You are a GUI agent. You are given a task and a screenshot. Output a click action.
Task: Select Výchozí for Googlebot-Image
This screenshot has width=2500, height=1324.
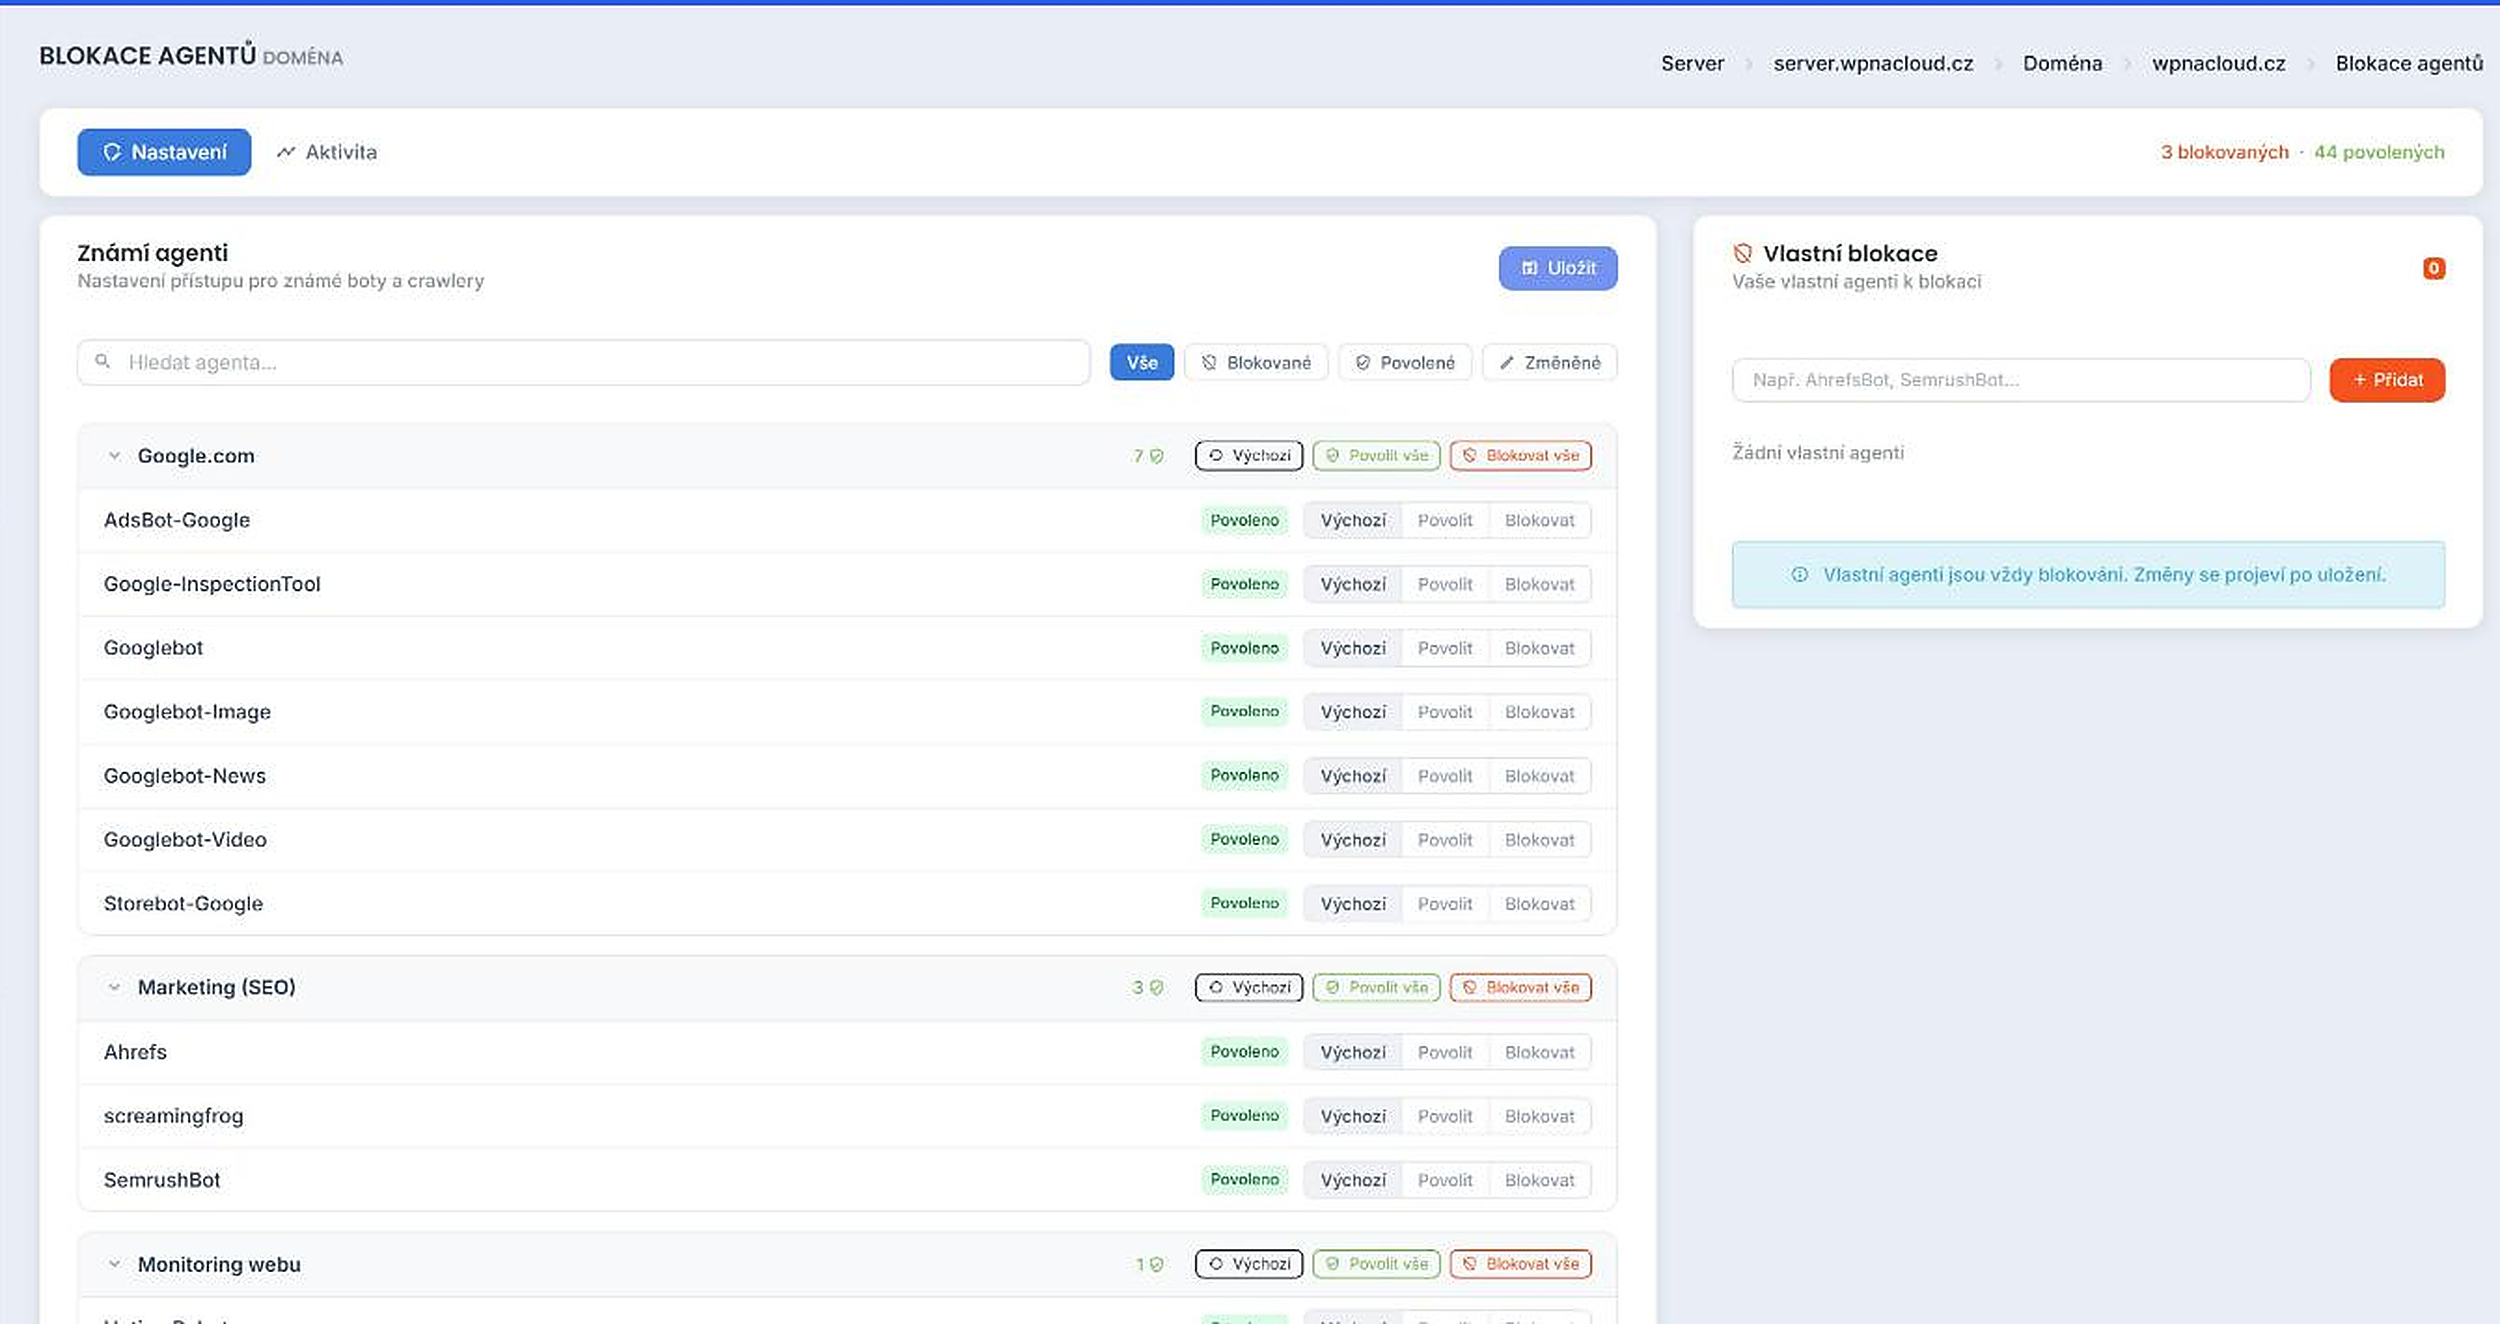[x=1353, y=712]
